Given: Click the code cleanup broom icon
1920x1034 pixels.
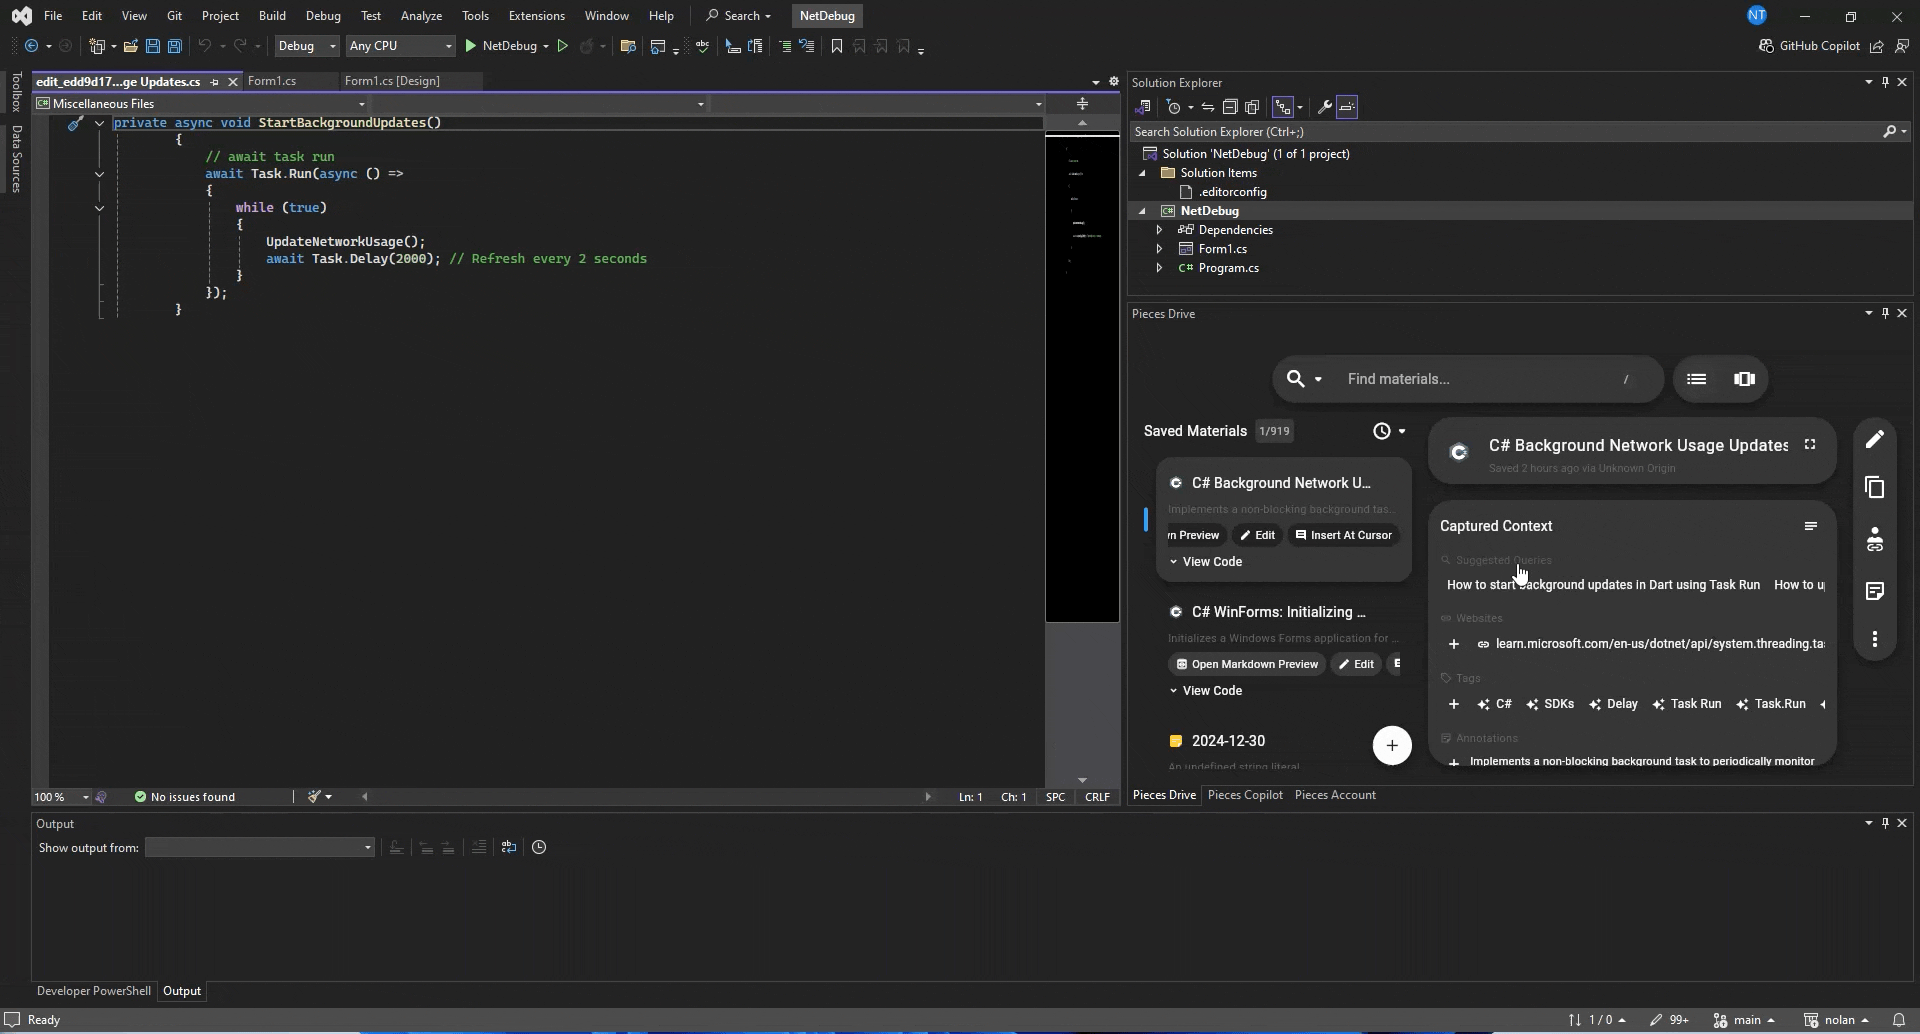Looking at the screenshot, I should (x=314, y=797).
